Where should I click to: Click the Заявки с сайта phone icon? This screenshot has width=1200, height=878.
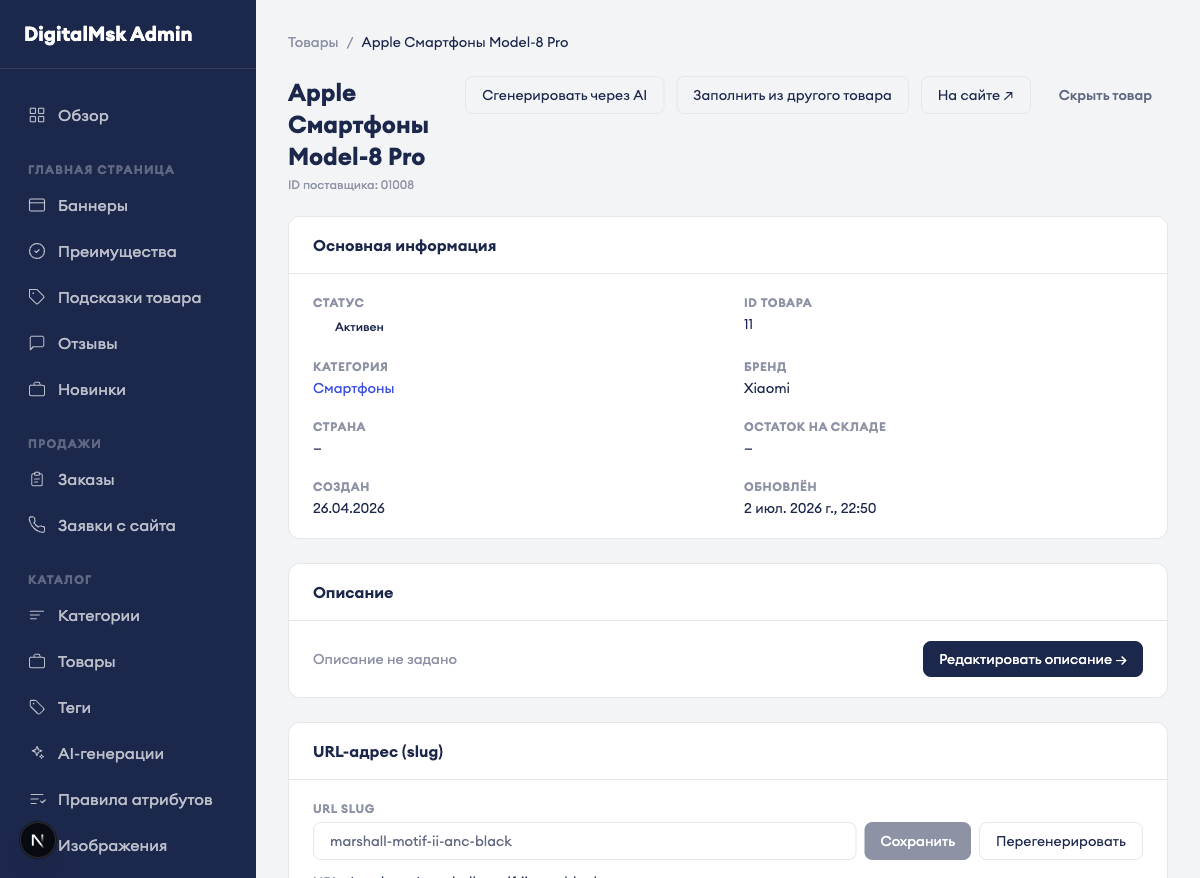coord(37,526)
